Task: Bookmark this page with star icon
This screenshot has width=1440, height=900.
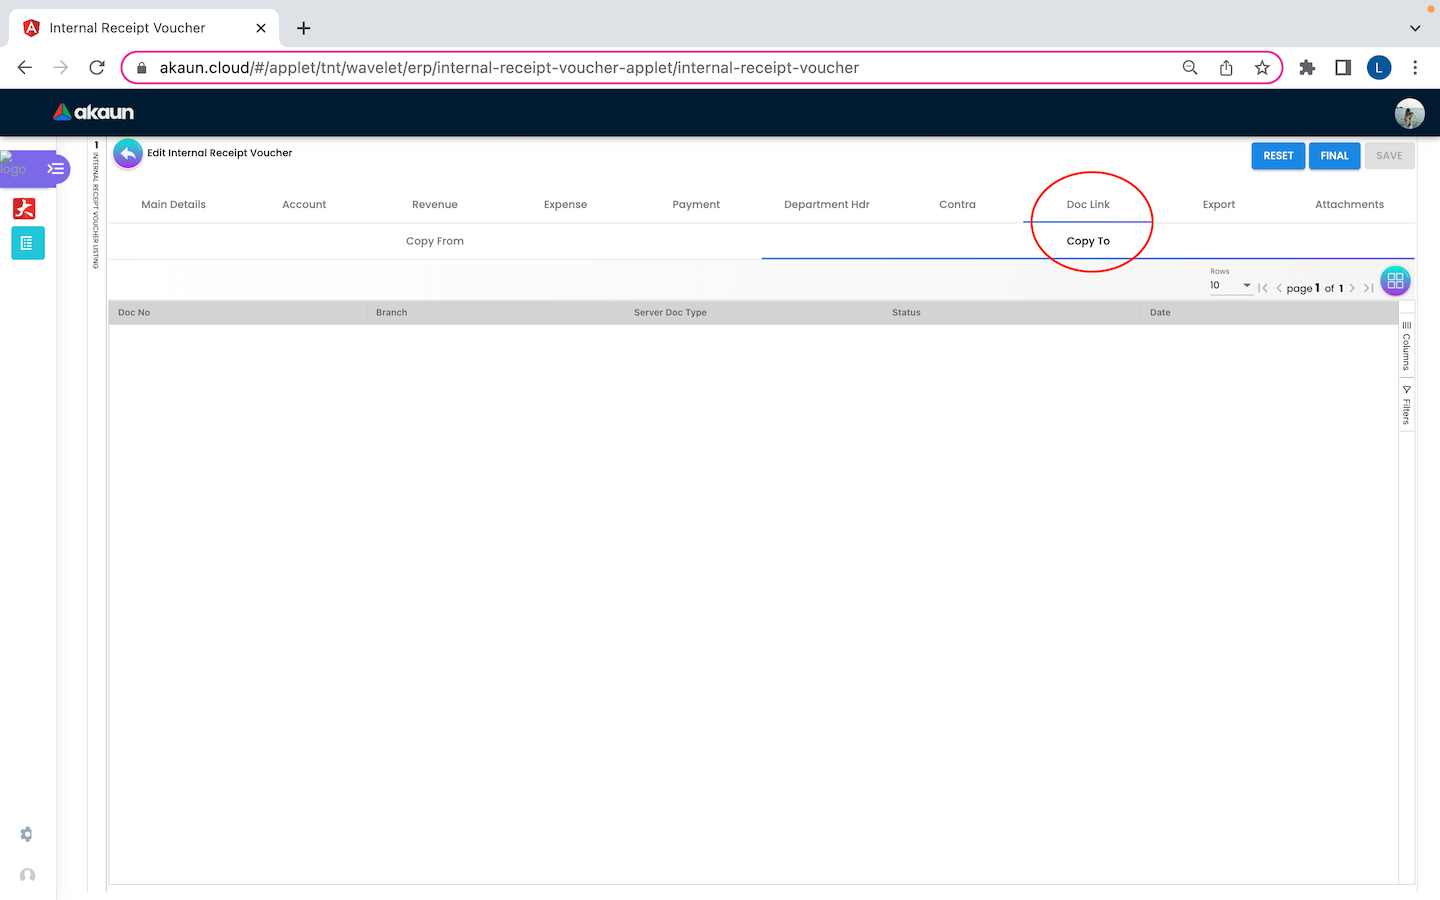Action: click(x=1262, y=68)
